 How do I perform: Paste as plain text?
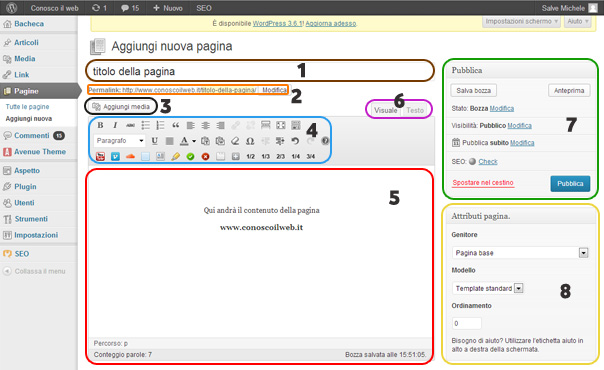[205, 141]
